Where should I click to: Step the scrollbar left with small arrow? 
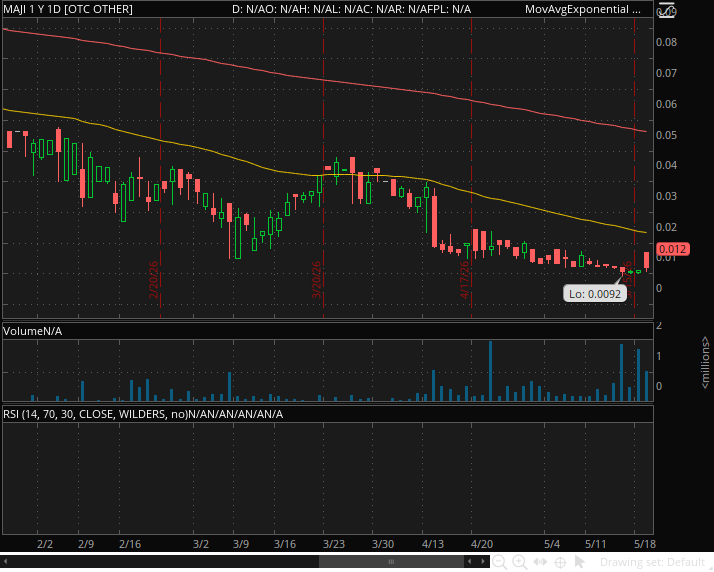coord(470,561)
